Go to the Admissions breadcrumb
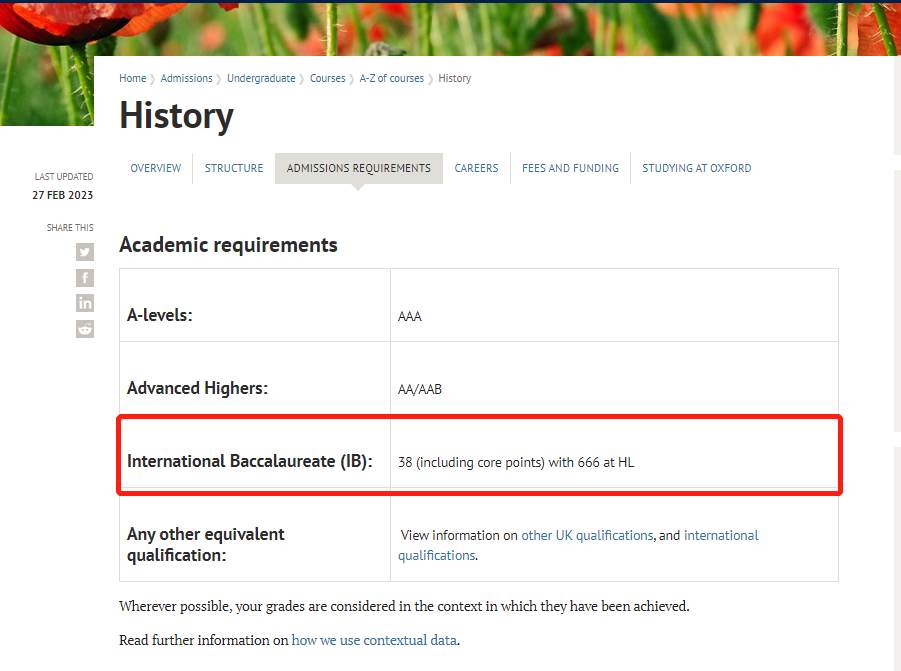The width and height of the screenshot is (901, 671). pos(186,78)
